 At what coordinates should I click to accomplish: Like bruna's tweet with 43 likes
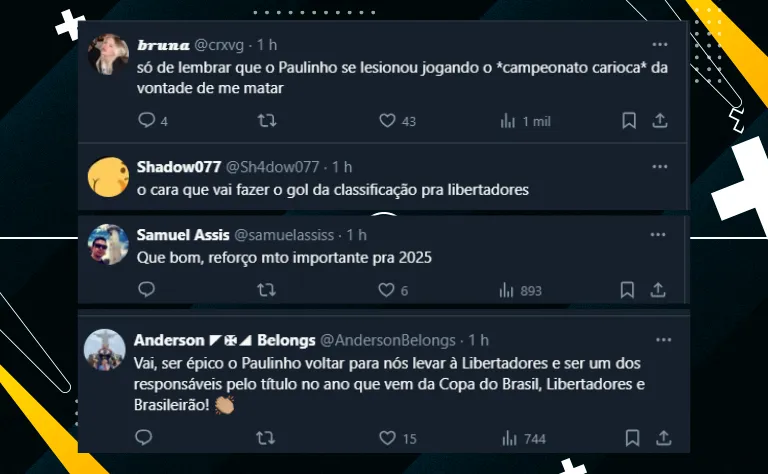click(387, 121)
